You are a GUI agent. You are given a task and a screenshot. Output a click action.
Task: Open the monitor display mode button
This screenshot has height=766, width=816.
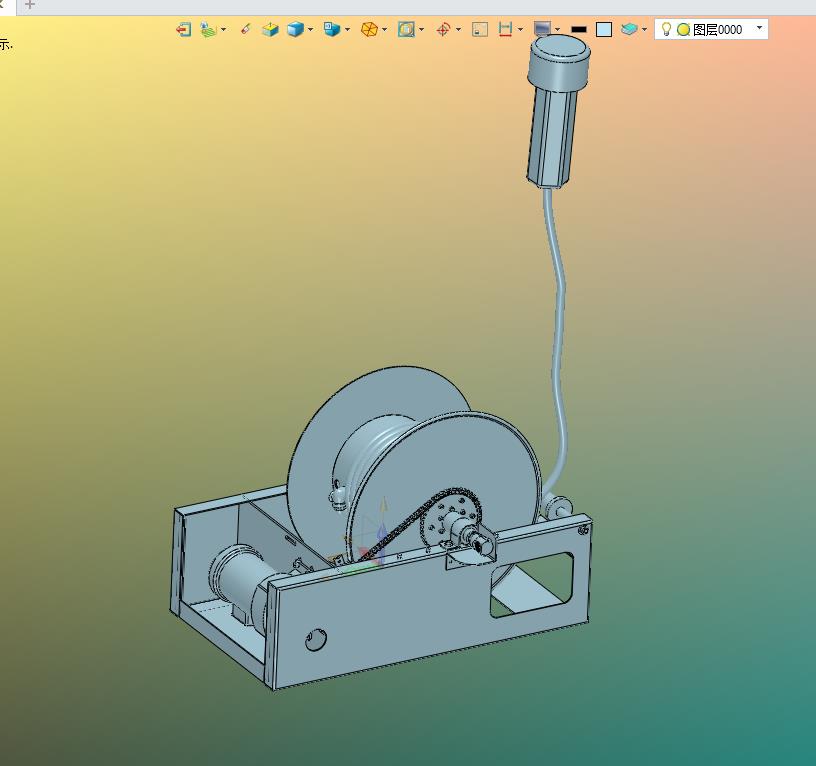pyautogui.click(x=542, y=29)
